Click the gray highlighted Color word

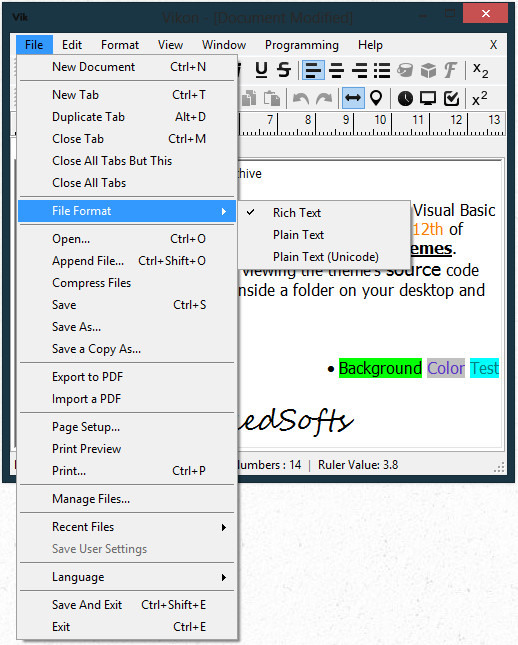click(x=446, y=368)
